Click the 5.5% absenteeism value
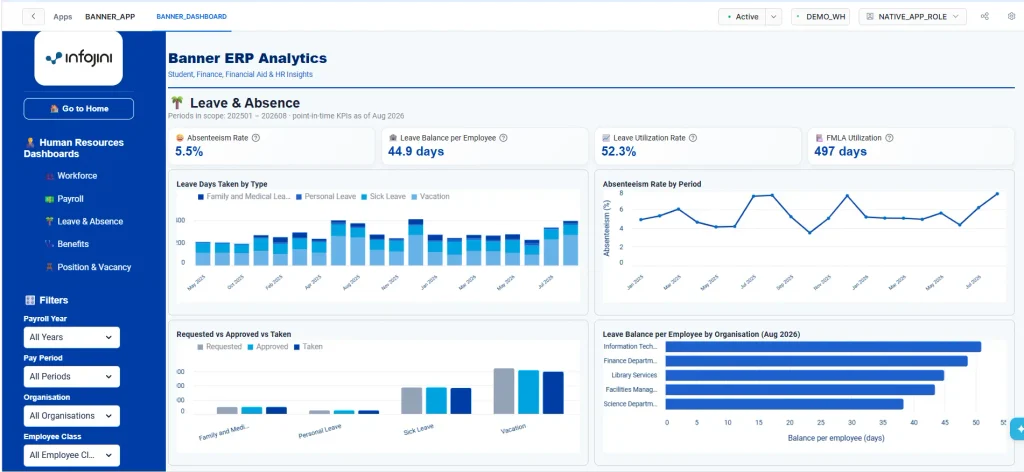The width and height of the screenshot is (1024, 472). point(189,151)
